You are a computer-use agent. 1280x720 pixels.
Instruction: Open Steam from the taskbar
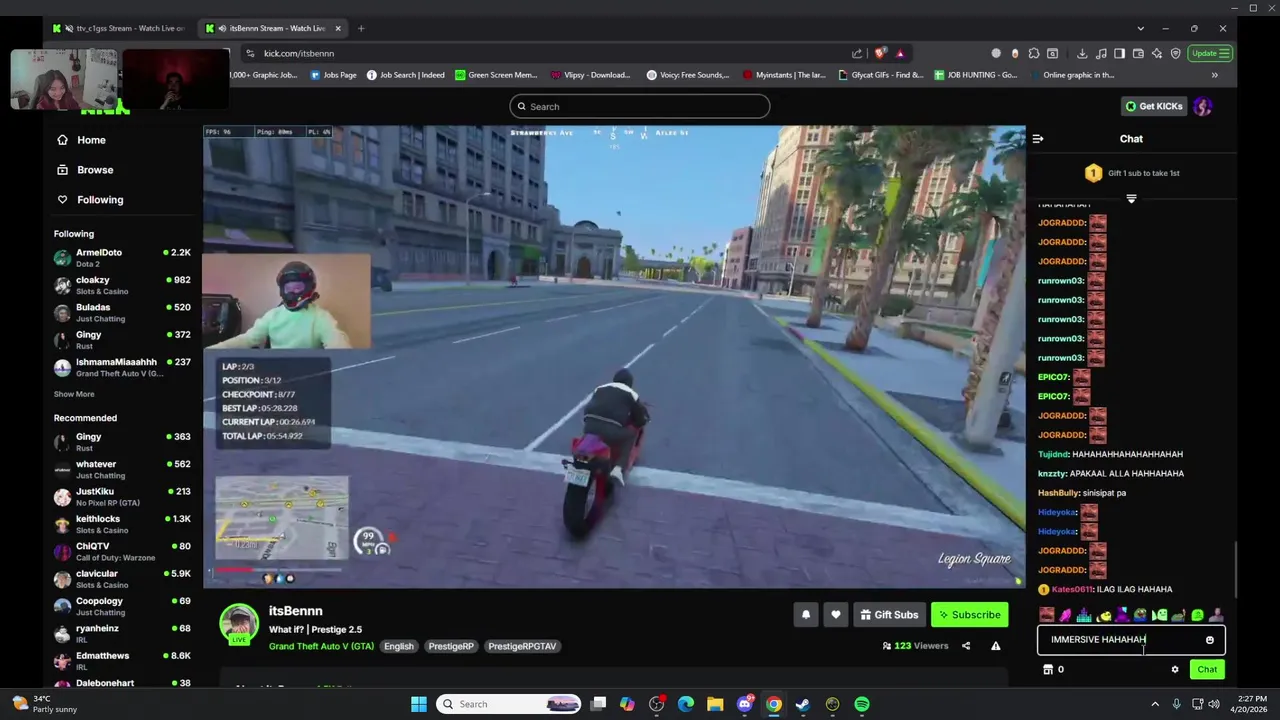click(x=803, y=704)
